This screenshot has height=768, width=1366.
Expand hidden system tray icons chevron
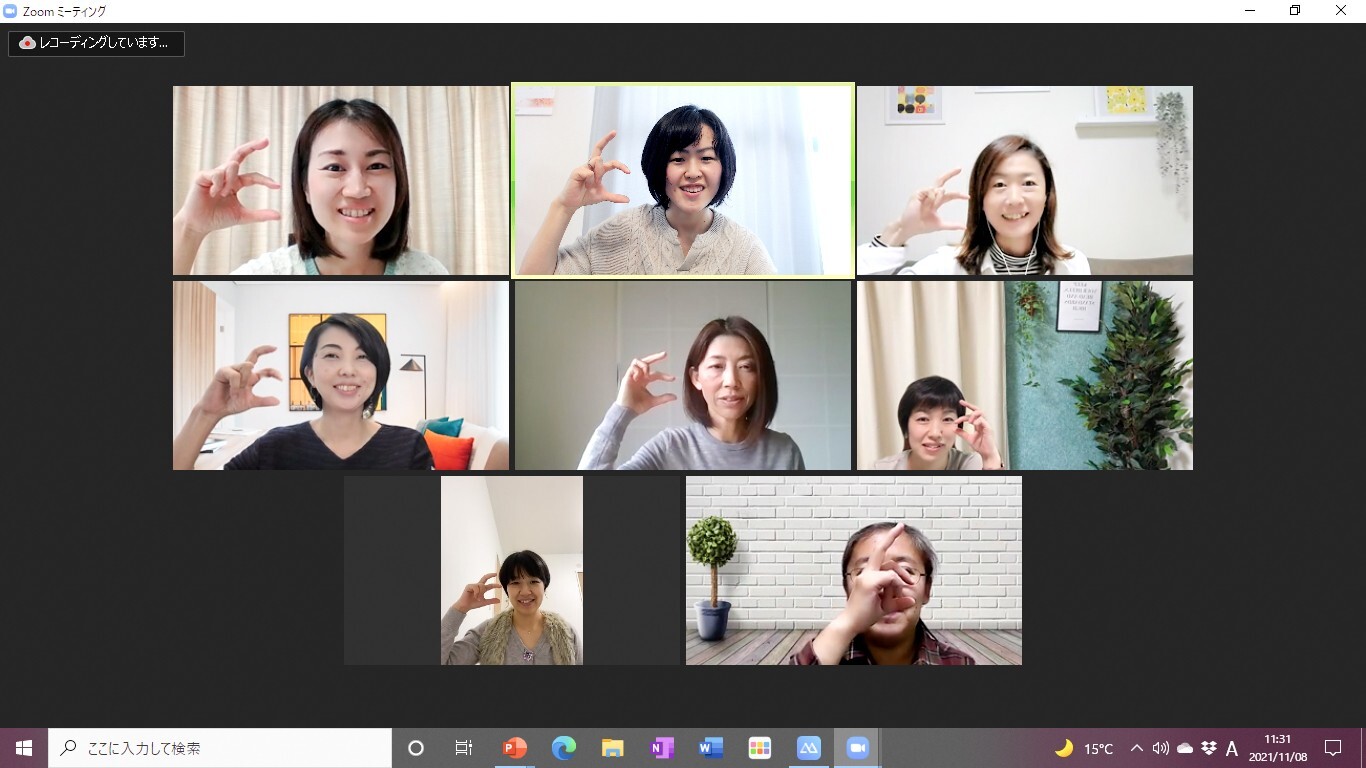point(1137,748)
